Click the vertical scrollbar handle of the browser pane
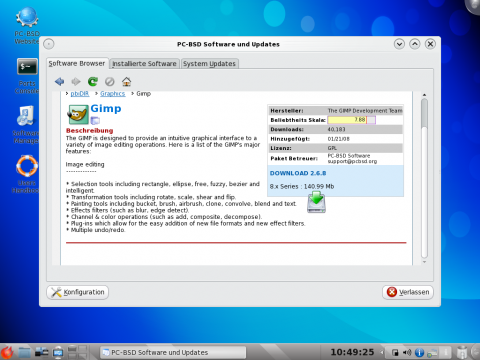 (x=424, y=113)
